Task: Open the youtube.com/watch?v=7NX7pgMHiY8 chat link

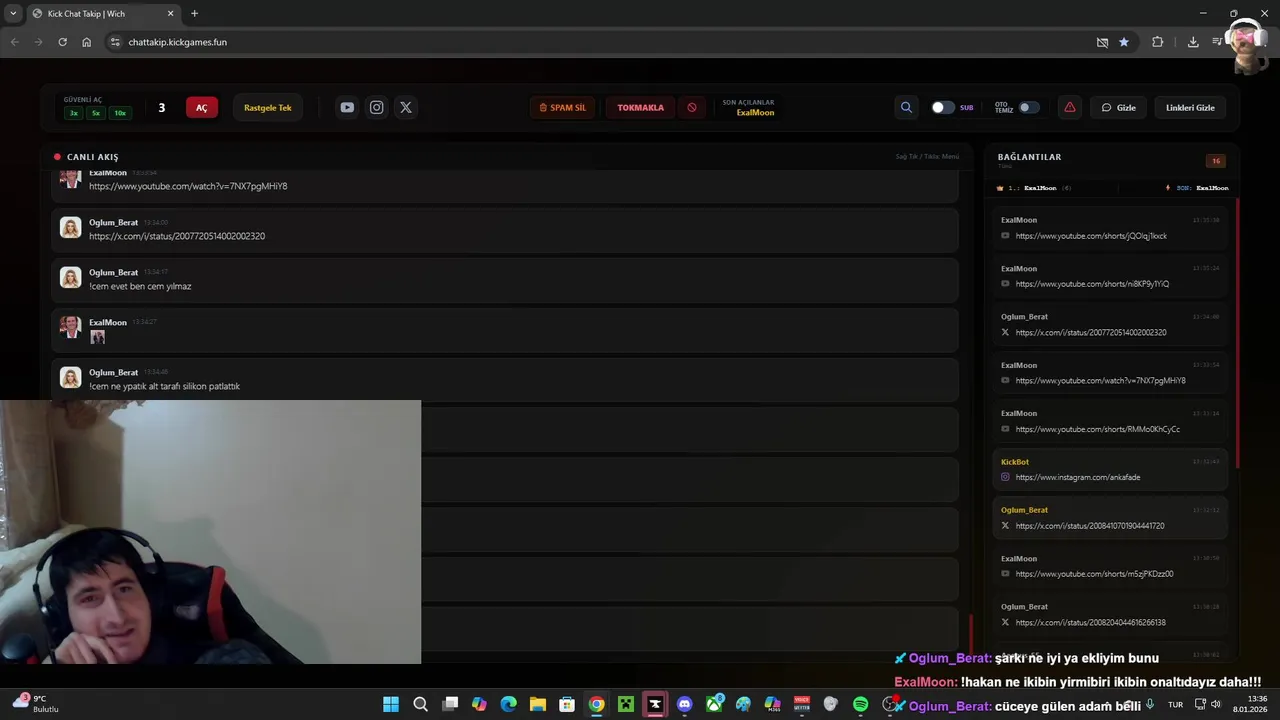Action: 188,186
